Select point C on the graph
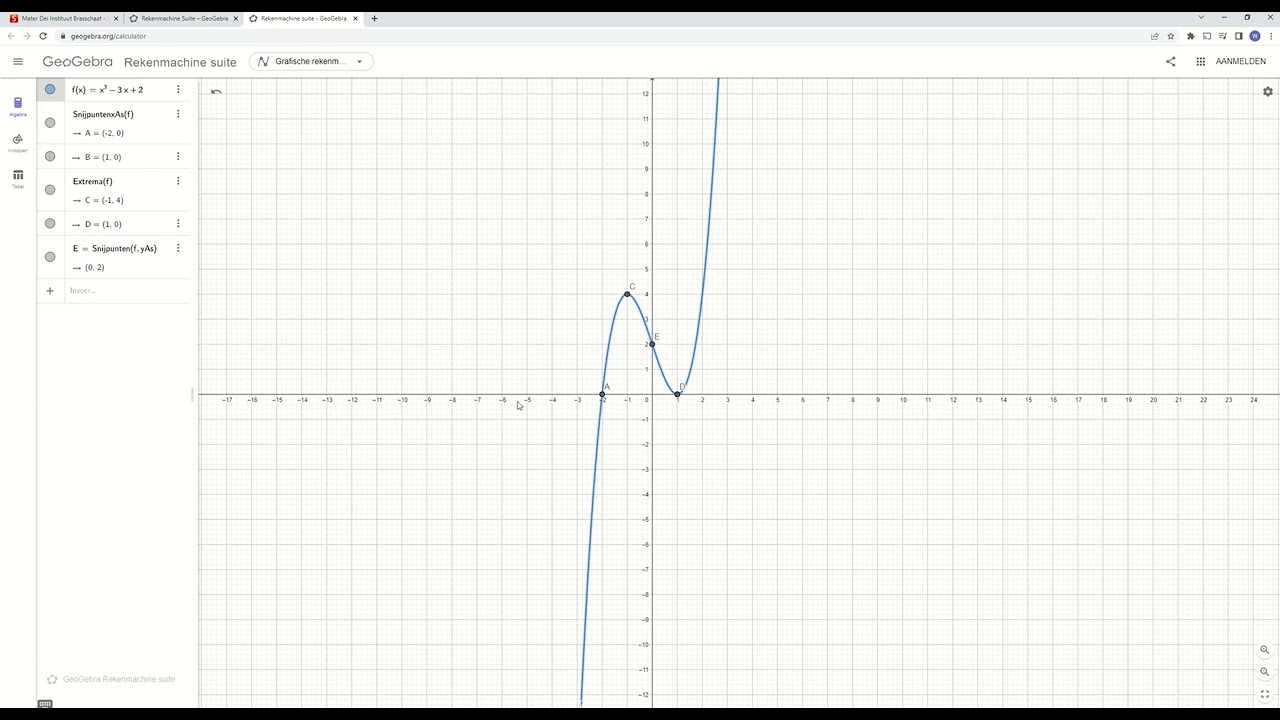The width and height of the screenshot is (1280, 720). [627, 294]
